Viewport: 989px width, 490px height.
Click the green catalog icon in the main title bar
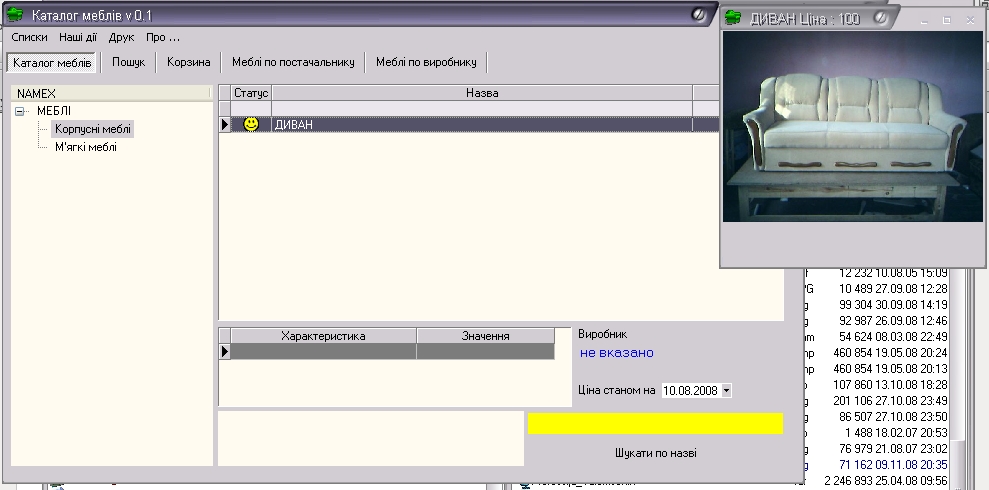pos(15,15)
